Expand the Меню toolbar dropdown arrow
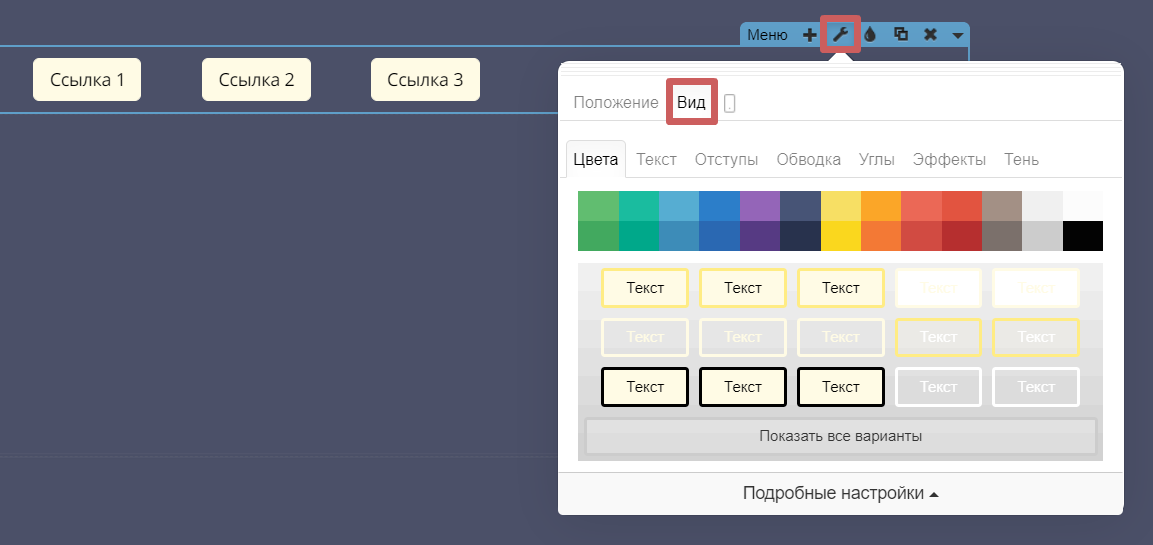The height and width of the screenshot is (545, 1153). pyautogui.click(x=958, y=35)
